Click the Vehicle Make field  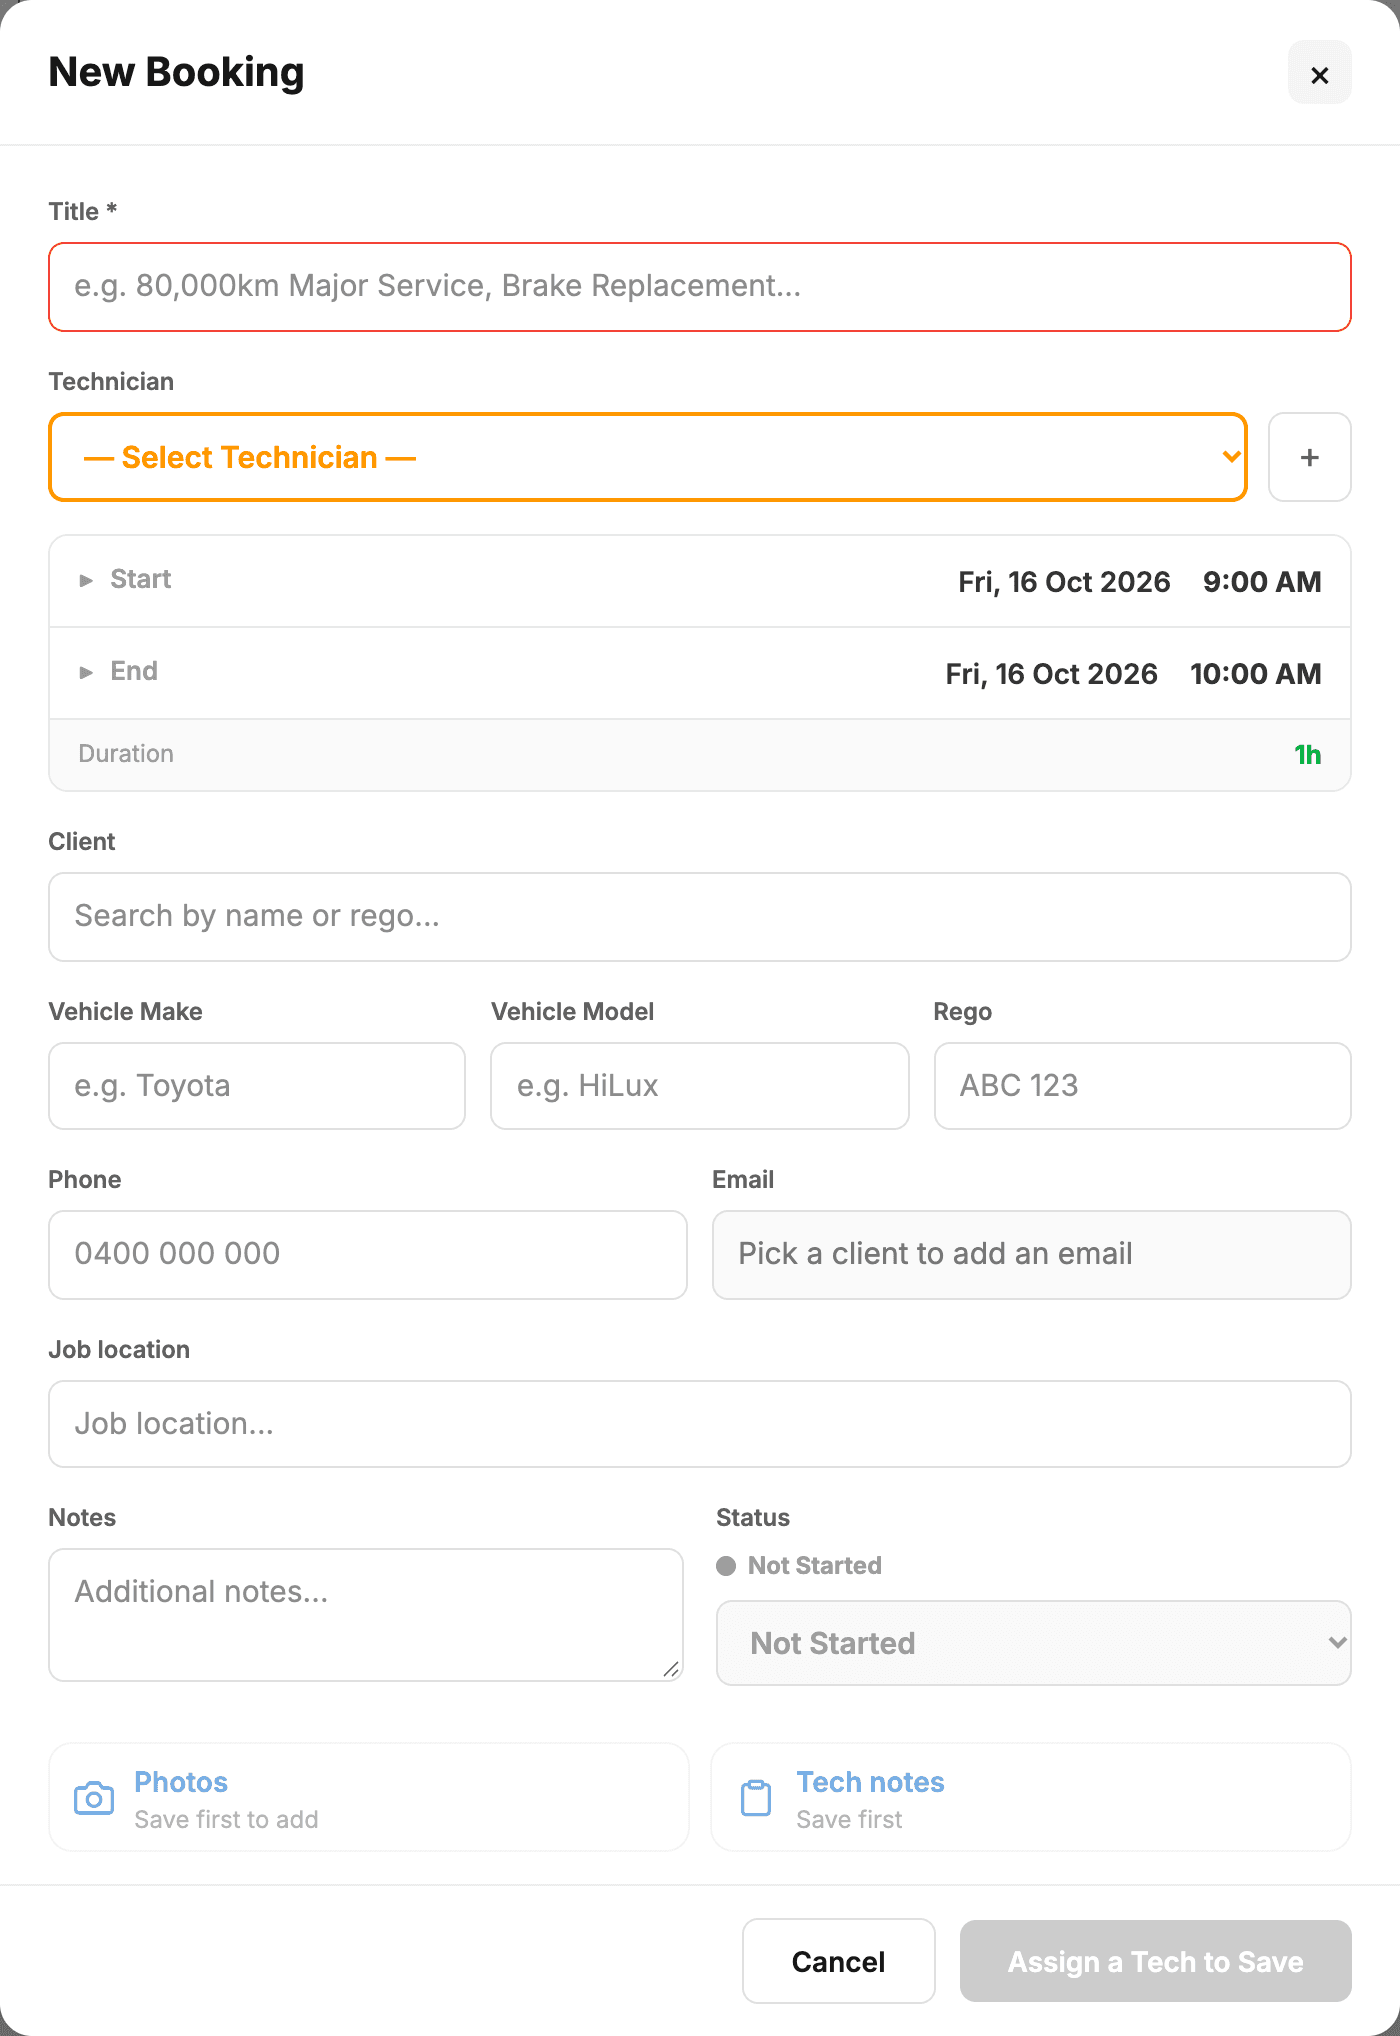coord(257,1086)
